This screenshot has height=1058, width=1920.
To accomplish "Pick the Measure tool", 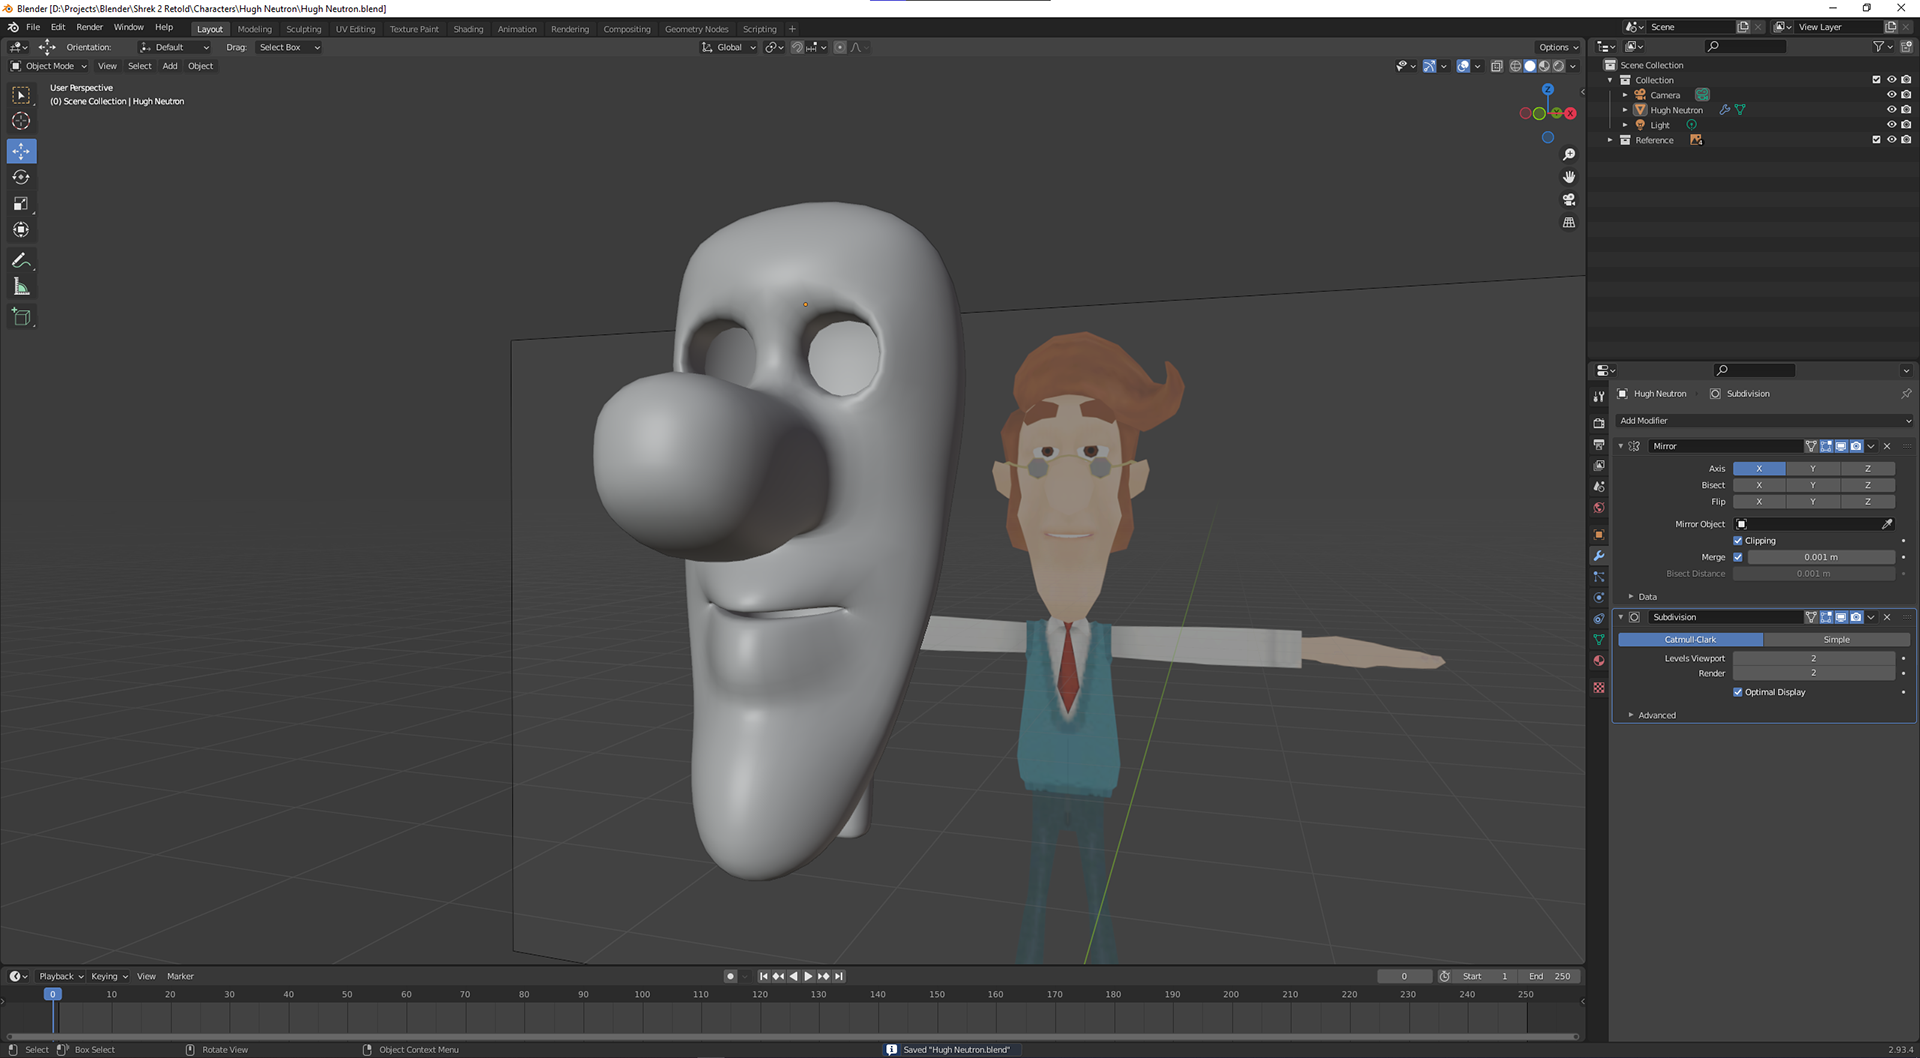I will [x=21, y=287].
